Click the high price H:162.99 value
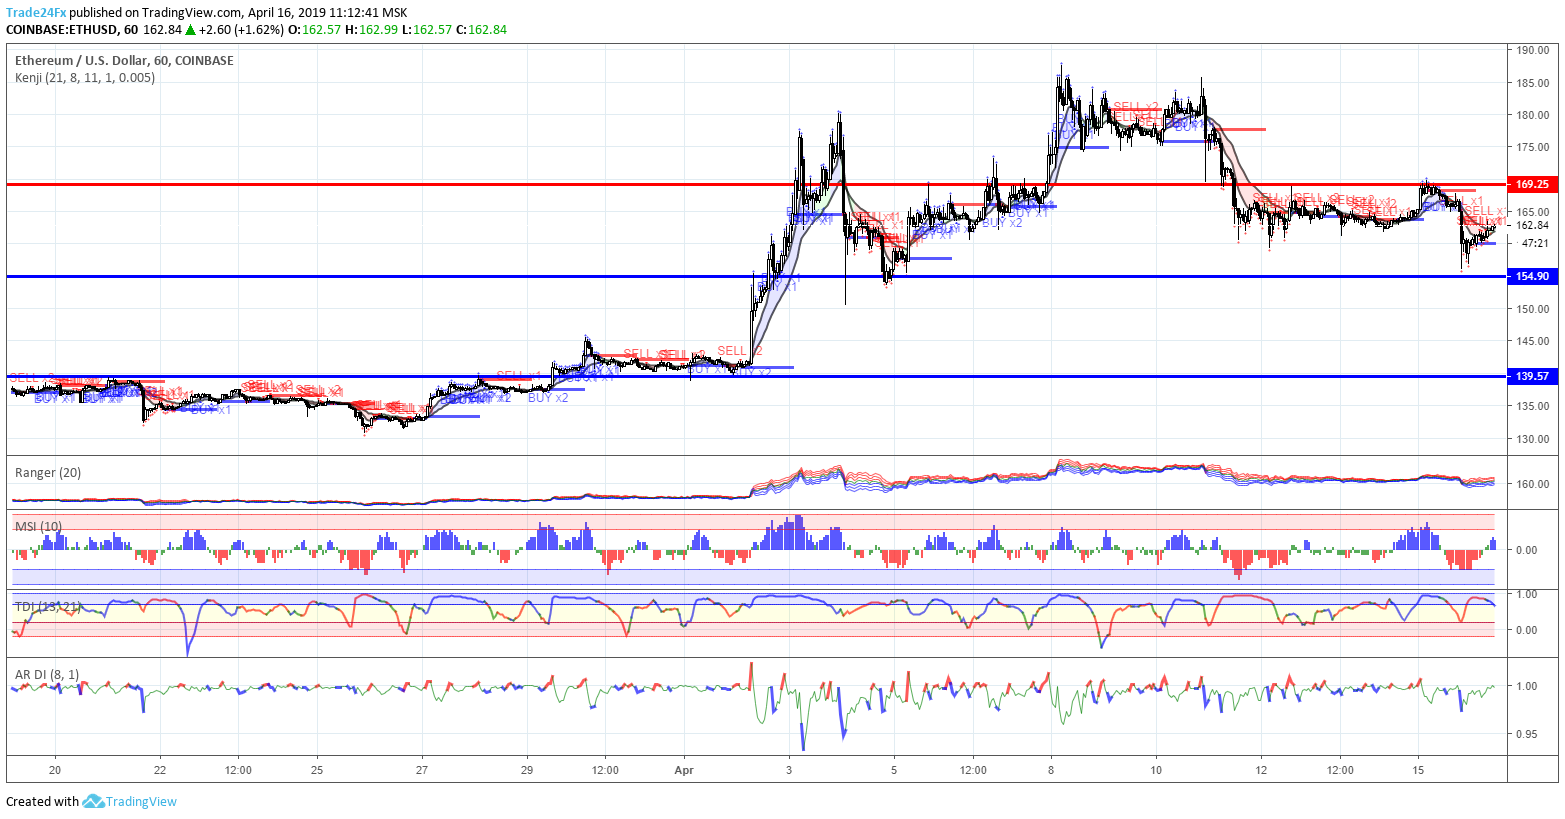This screenshot has height=819, width=1565. (371, 30)
